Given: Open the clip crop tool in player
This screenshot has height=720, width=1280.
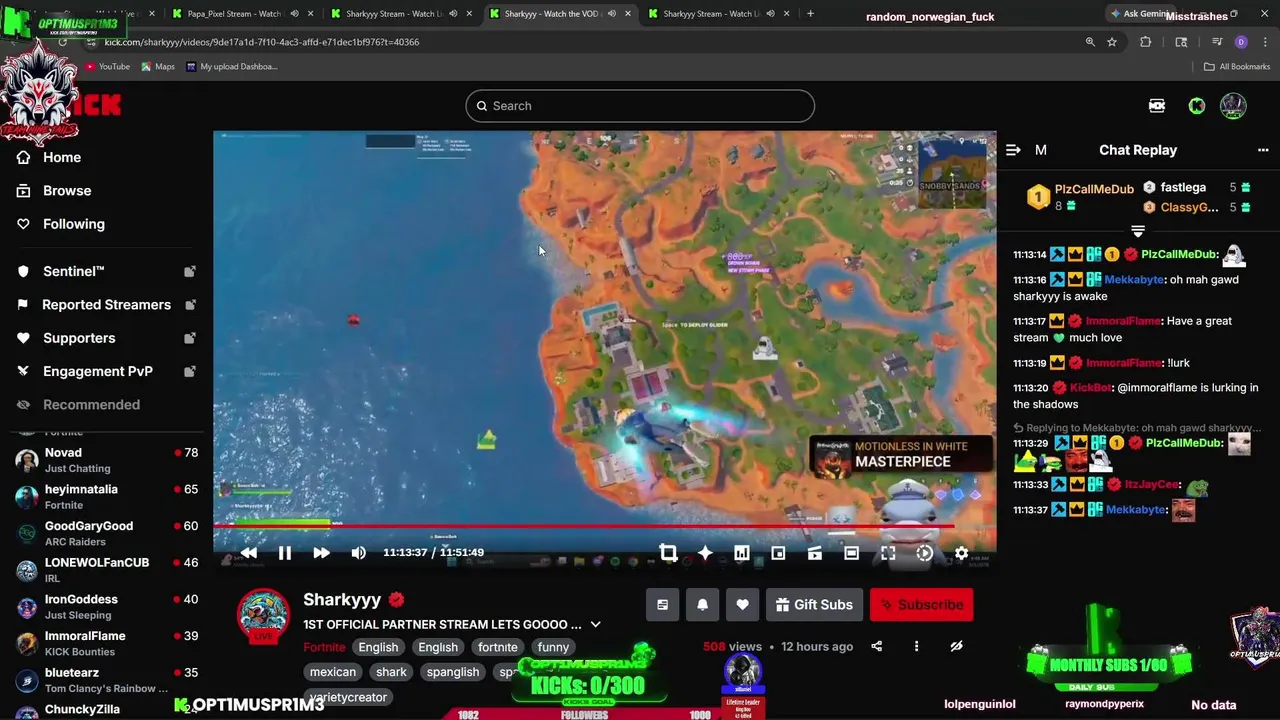Looking at the screenshot, I should click(668, 553).
